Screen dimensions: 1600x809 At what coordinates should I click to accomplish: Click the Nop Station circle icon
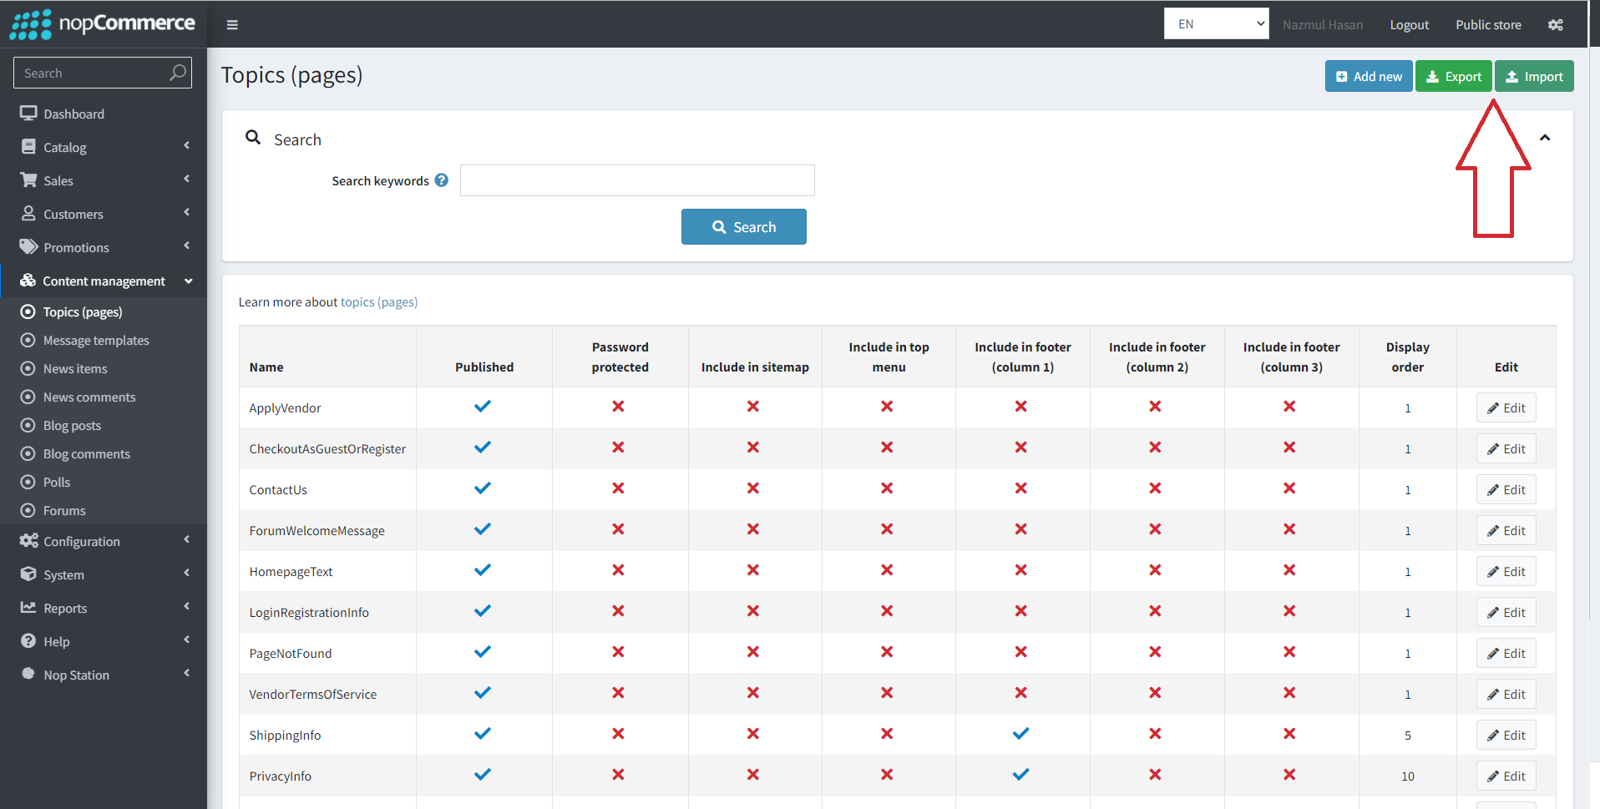[x=28, y=674]
